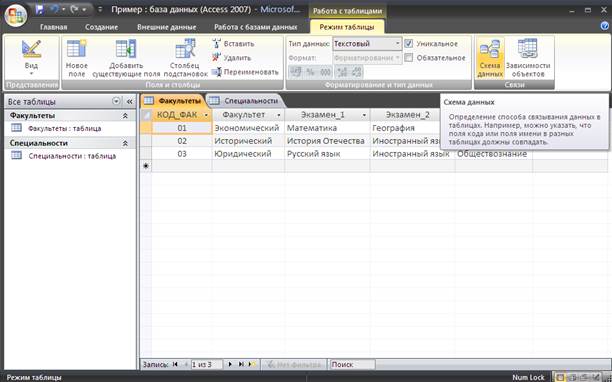612x382 pixels.
Task: Click the increase decimals icon
Action: coord(342,71)
